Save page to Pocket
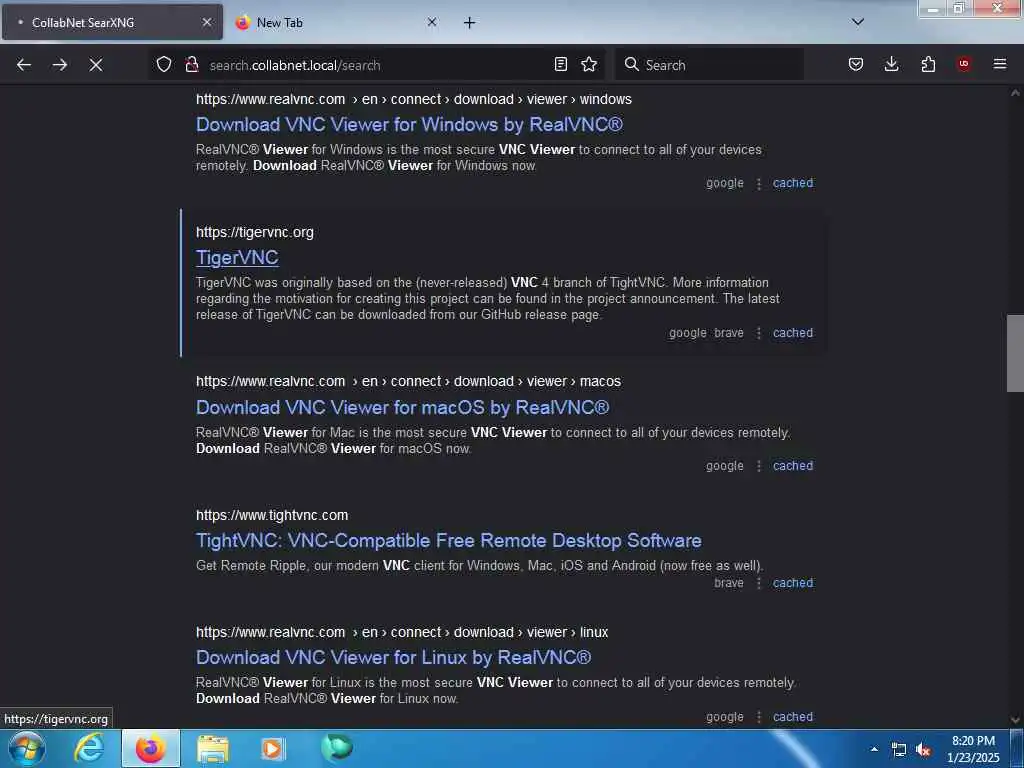 point(856,64)
